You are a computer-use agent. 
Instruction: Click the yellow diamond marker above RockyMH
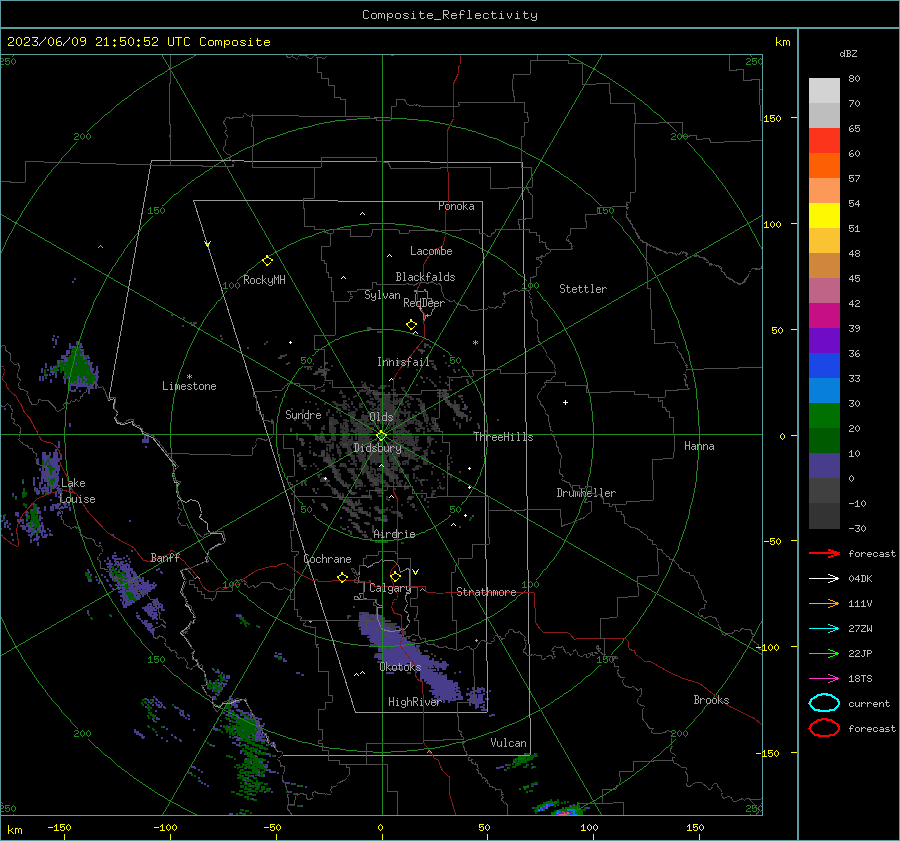tap(267, 261)
